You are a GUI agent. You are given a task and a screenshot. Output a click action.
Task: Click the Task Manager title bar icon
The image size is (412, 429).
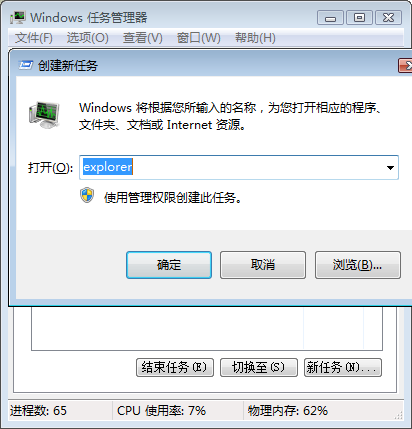pos(18,17)
